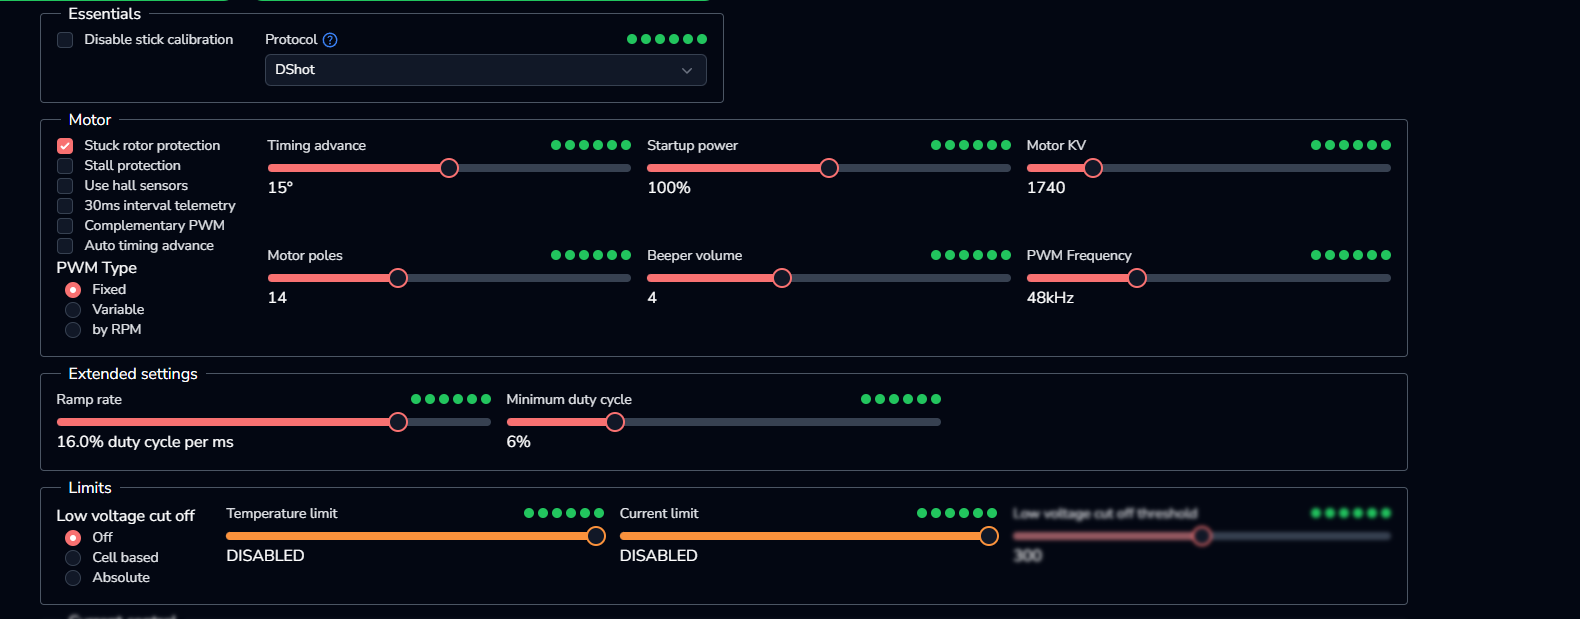Screen dimensions: 1580x619
Task: Tick the Use hall sensors checkbox
Action: [65, 186]
